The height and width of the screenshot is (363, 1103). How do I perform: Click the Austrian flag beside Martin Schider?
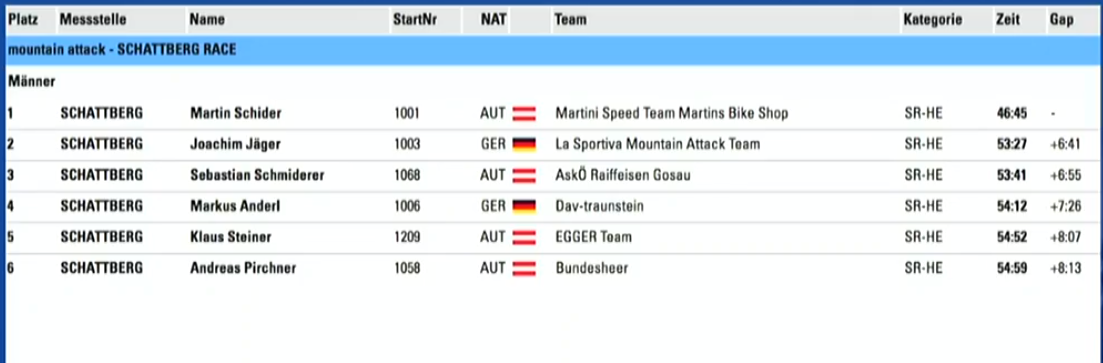click(x=524, y=113)
